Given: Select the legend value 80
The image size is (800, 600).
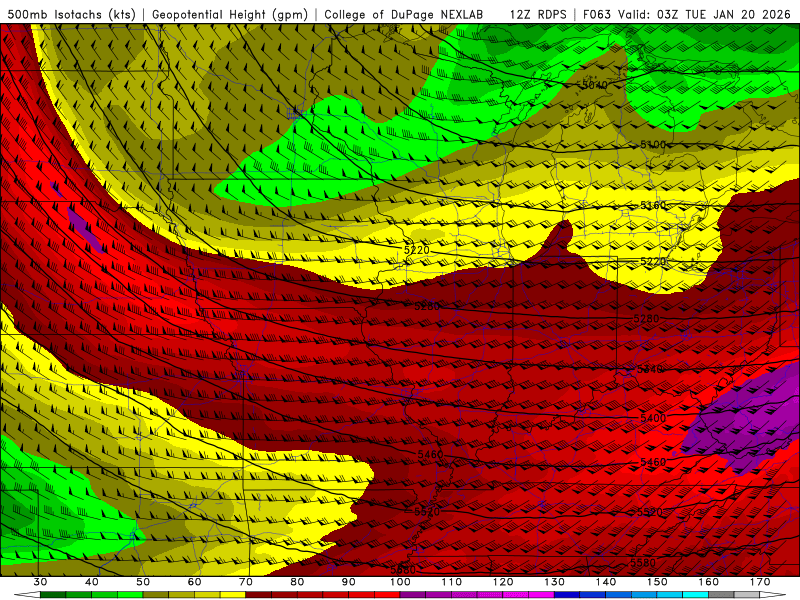Looking at the screenshot, I should click(x=297, y=582).
